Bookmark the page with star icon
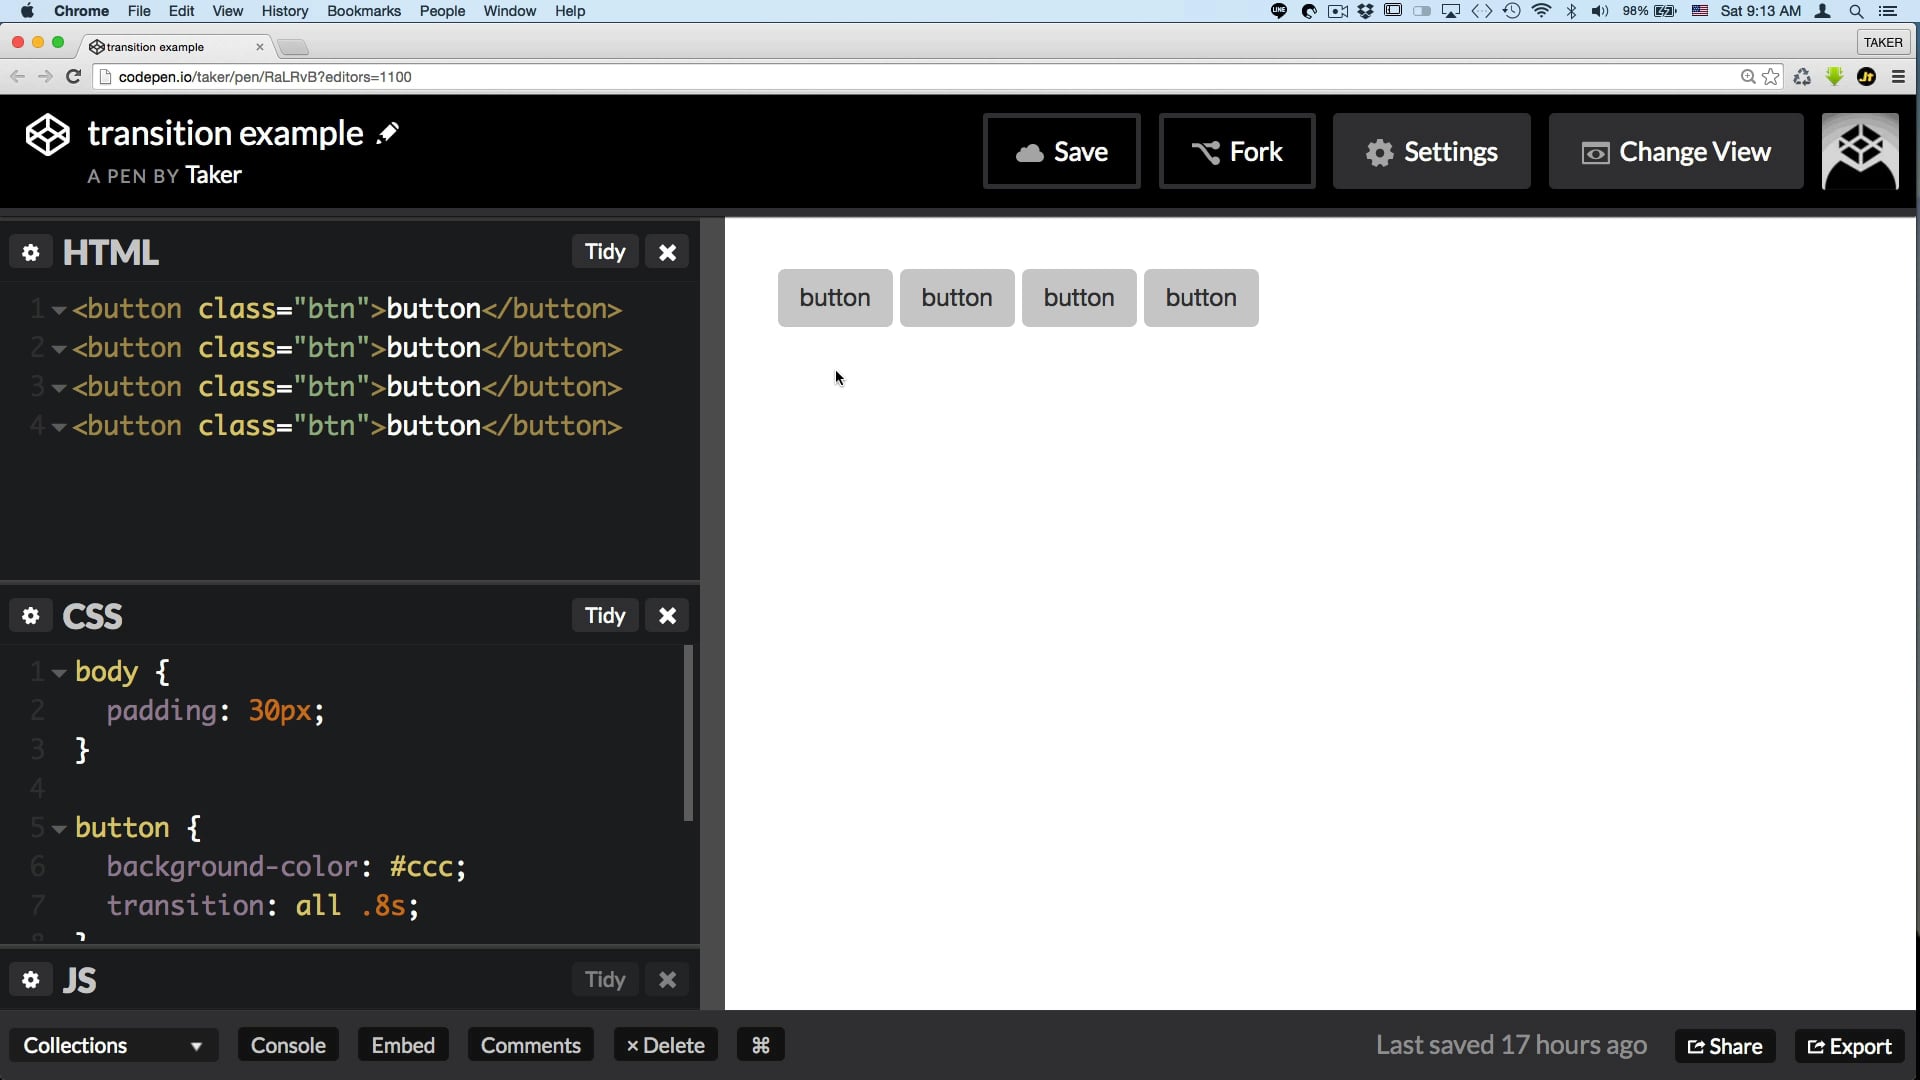The height and width of the screenshot is (1080, 1920). coord(1771,77)
